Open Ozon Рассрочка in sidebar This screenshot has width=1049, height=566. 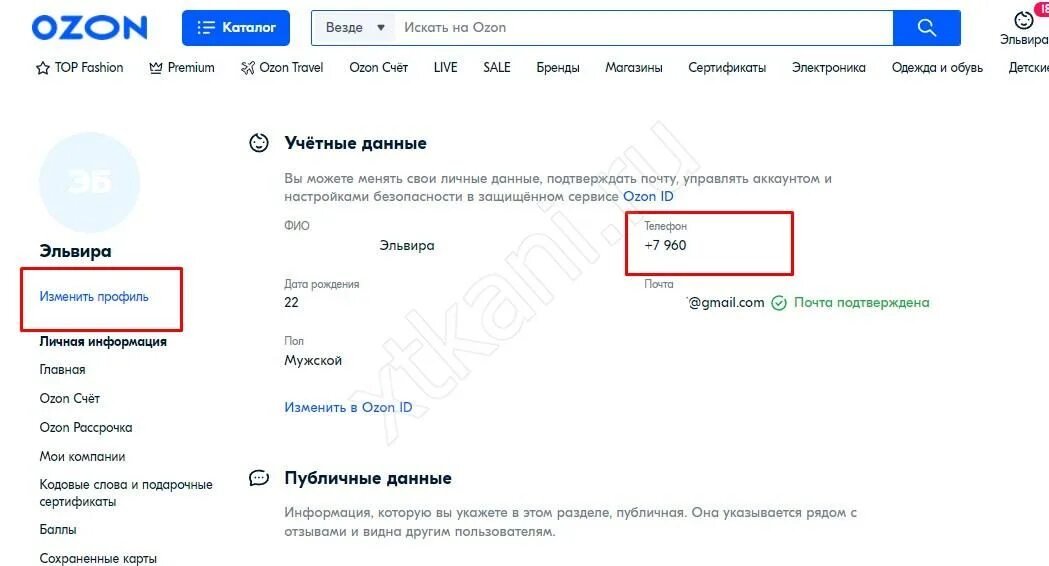tap(86, 428)
